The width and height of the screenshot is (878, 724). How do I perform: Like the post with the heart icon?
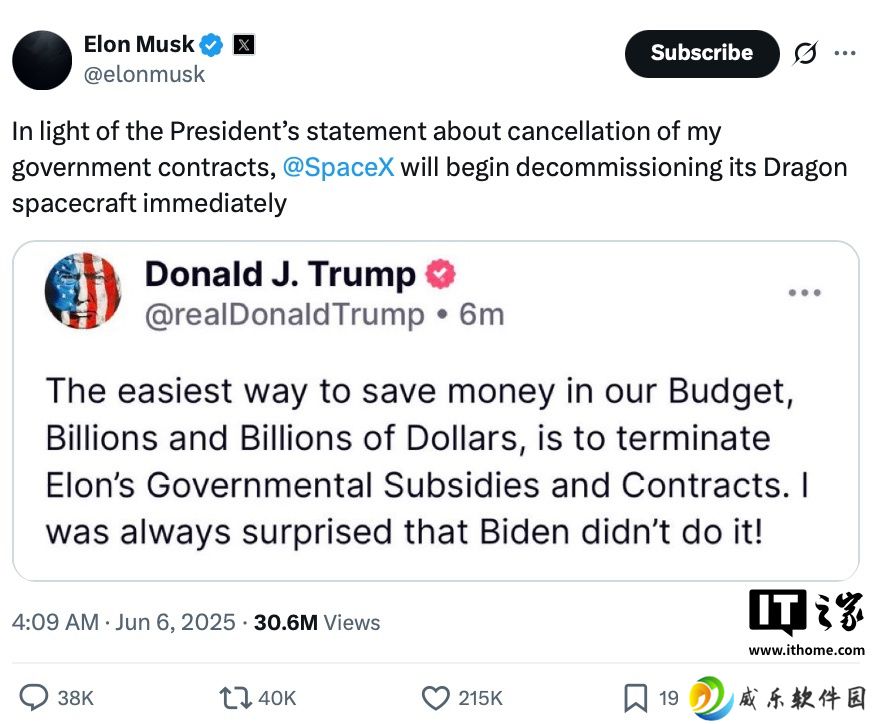point(435,698)
